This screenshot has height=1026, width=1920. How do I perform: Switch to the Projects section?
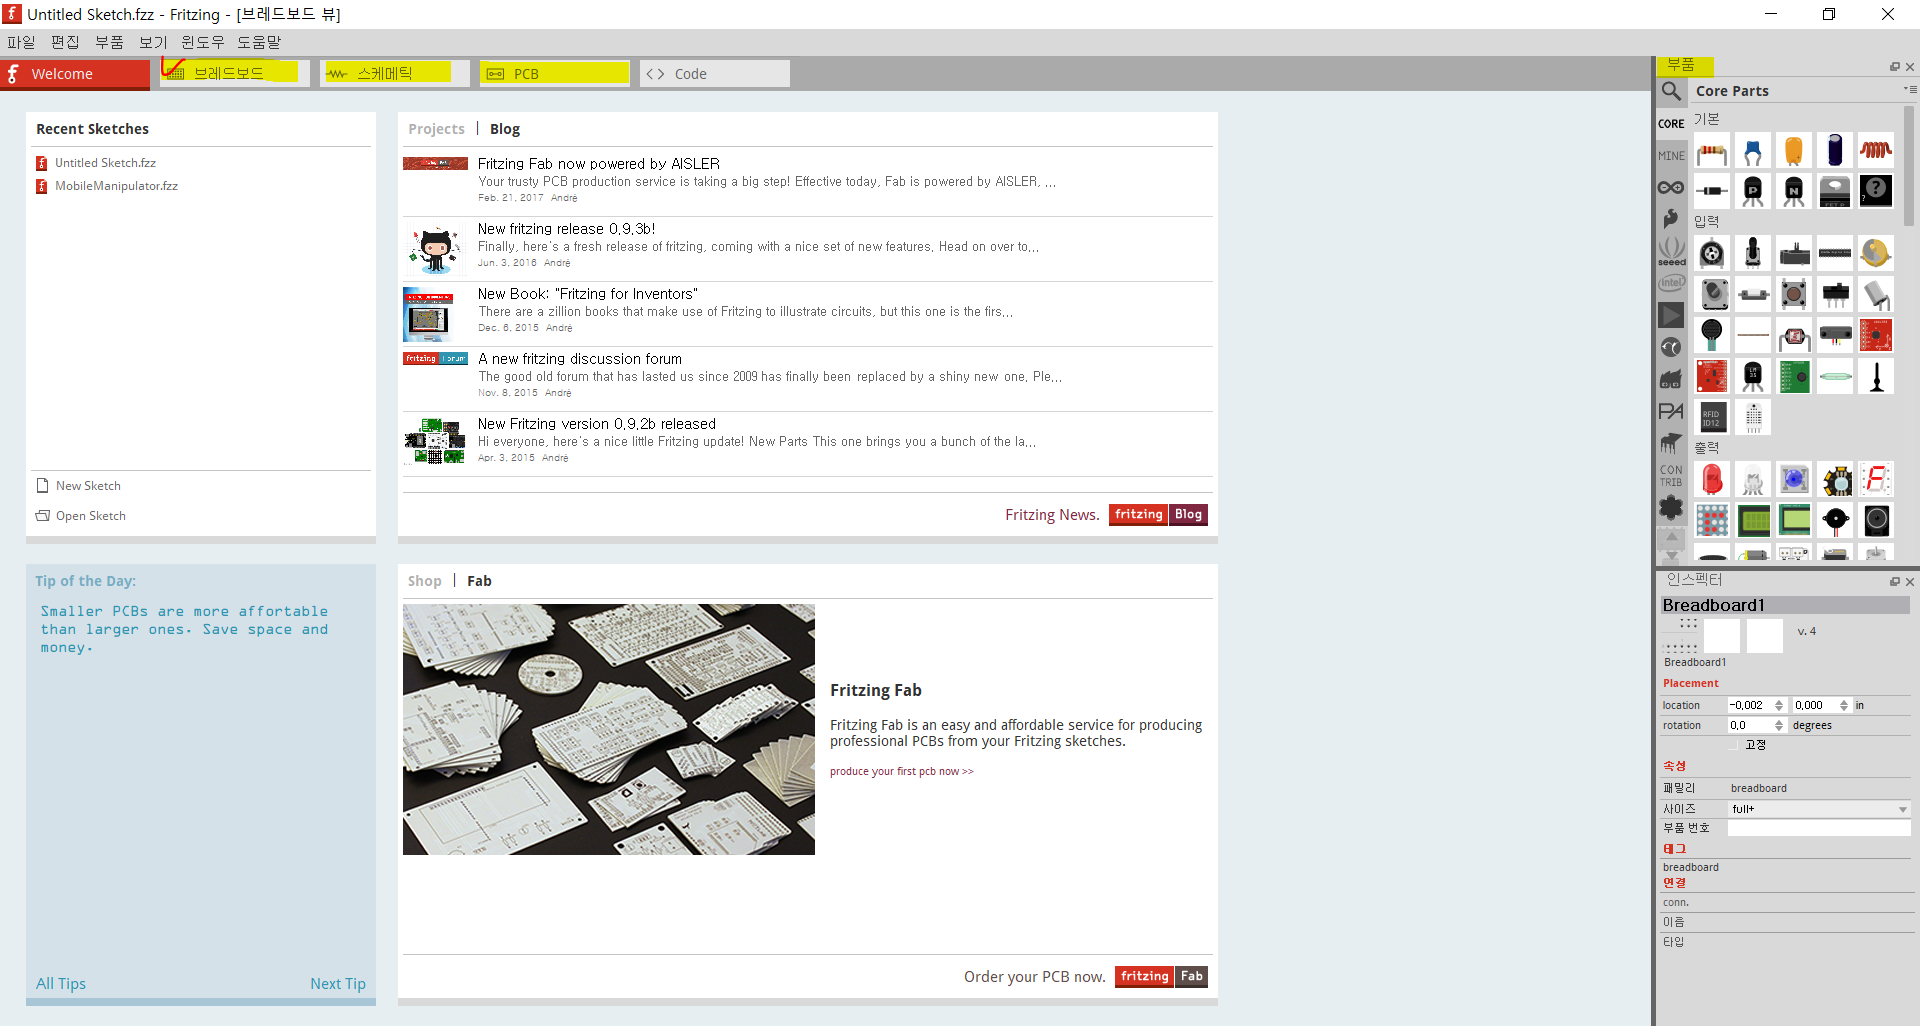pos(436,129)
